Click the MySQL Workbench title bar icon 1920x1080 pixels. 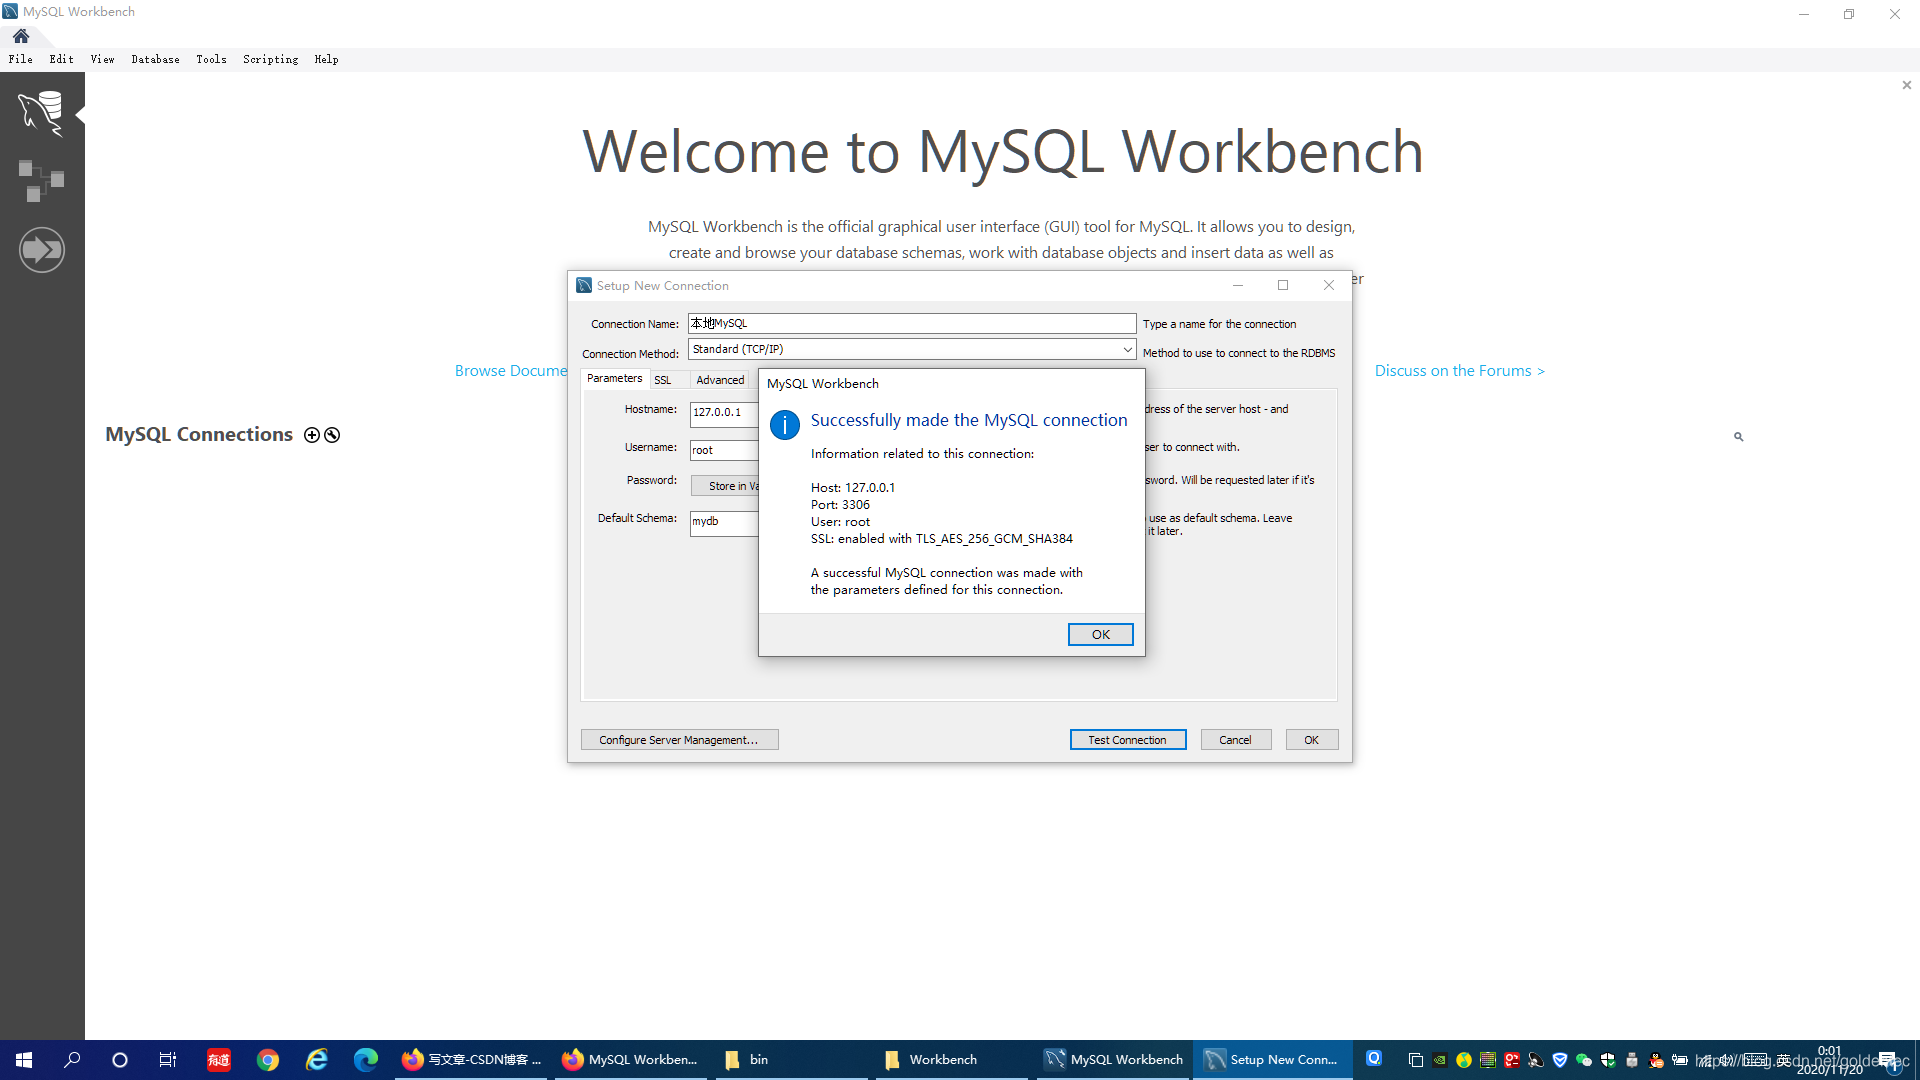(x=10, y=12)
